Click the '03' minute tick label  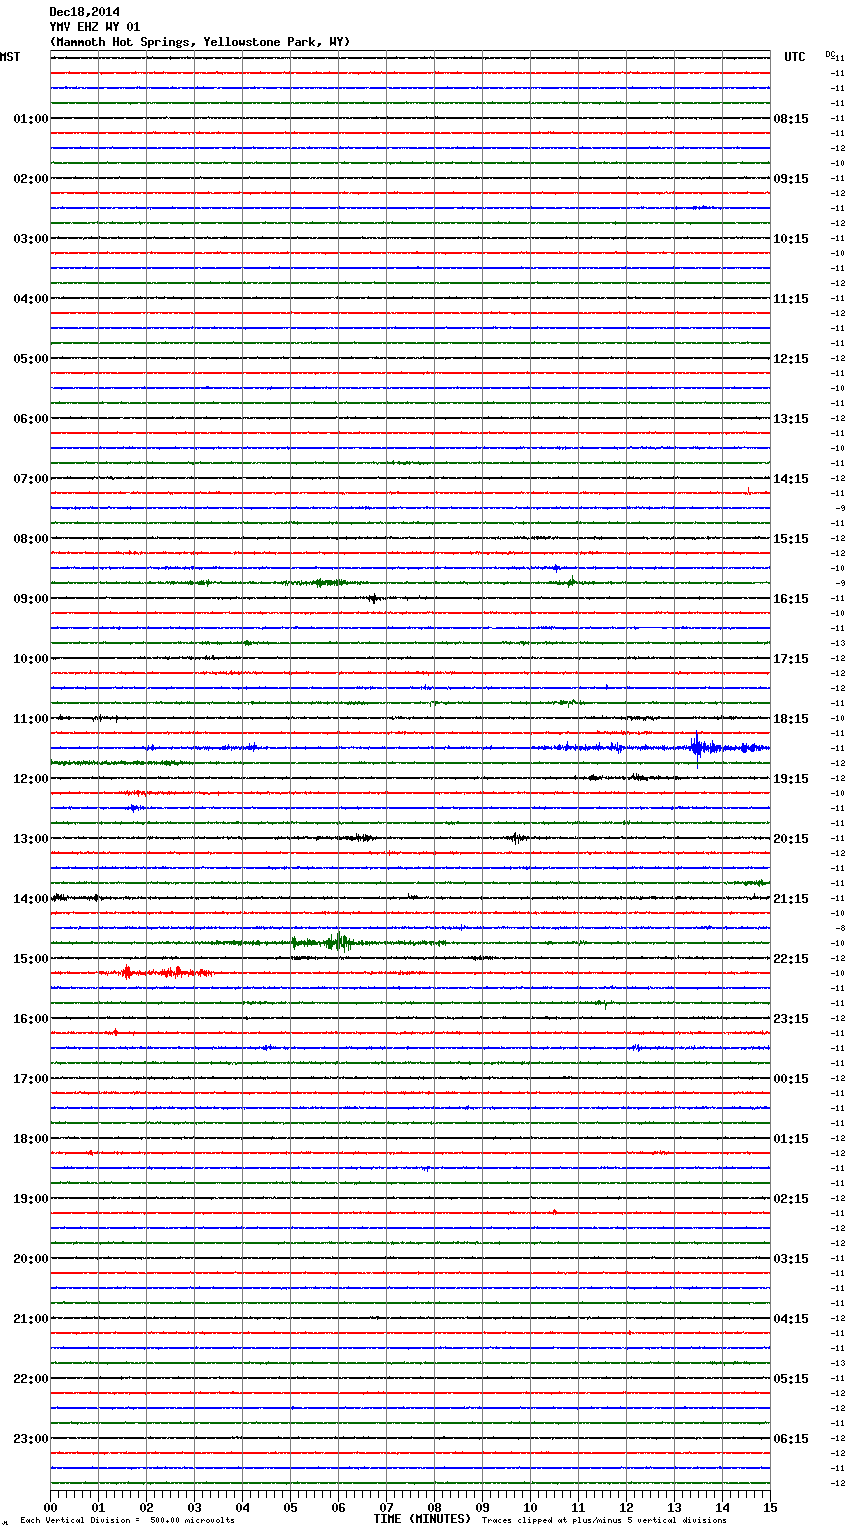[x=194, y=1508]
